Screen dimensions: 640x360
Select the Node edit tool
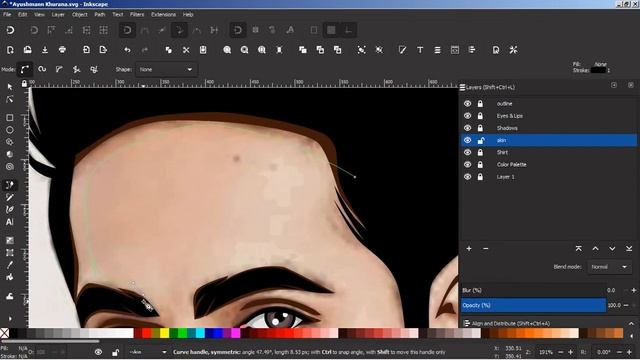pyautogui.click(x=10, y=99)
